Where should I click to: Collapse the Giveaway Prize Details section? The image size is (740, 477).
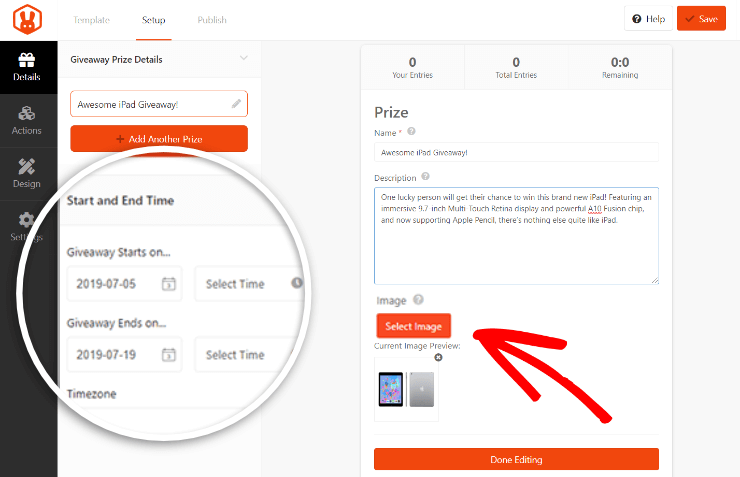(244, 59)
